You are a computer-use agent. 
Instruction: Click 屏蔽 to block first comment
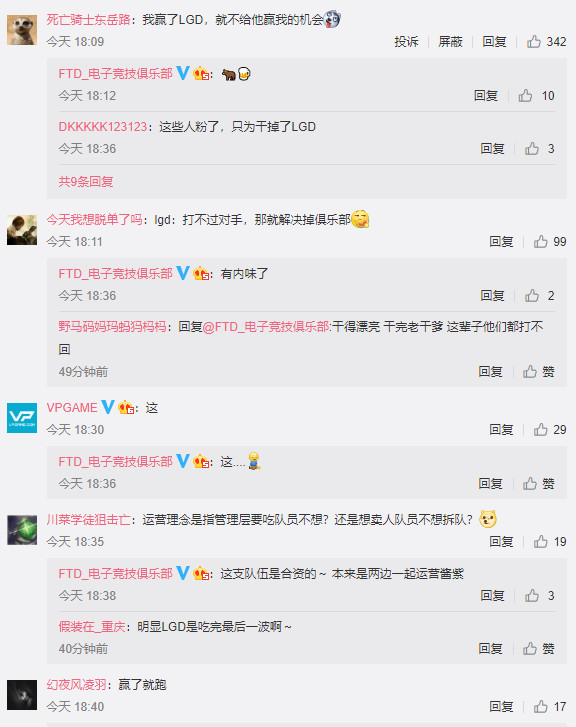click(450, 42)
